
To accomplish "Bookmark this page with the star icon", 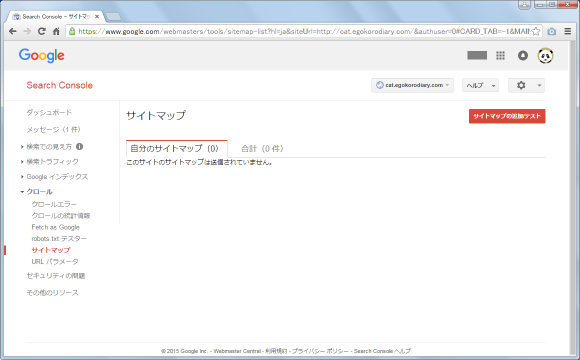I will click(536, 31).
